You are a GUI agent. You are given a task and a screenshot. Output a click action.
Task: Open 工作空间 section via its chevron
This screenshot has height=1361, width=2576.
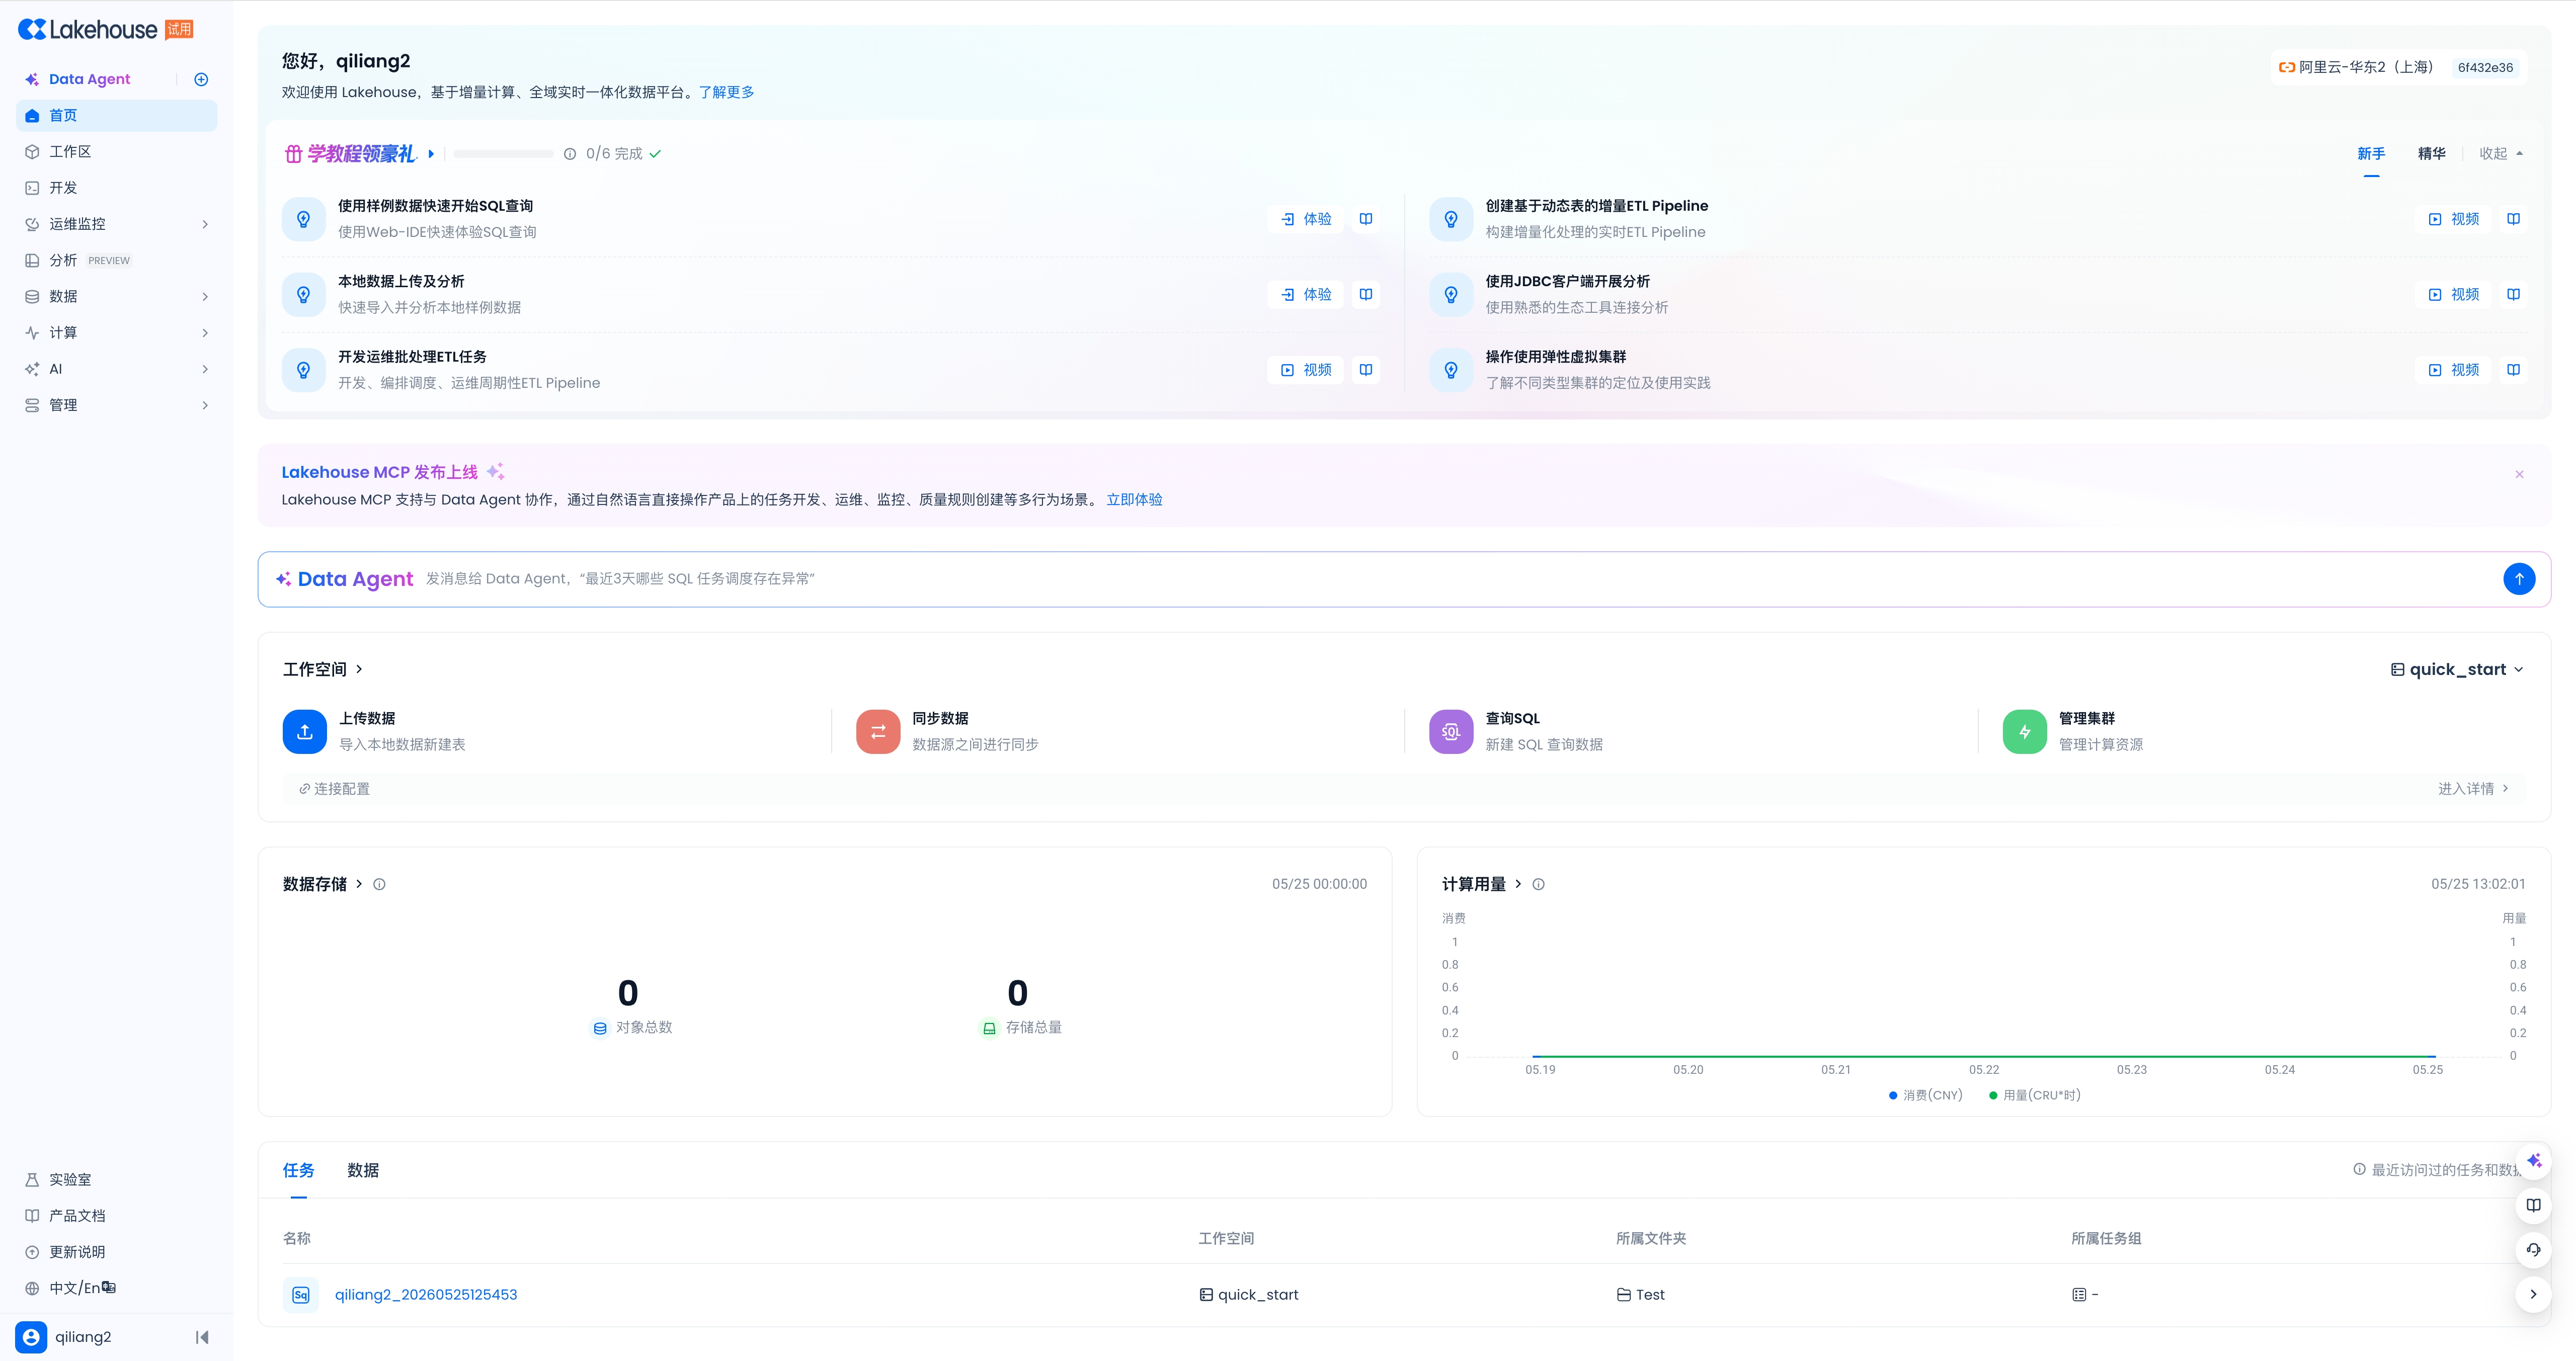359,669
